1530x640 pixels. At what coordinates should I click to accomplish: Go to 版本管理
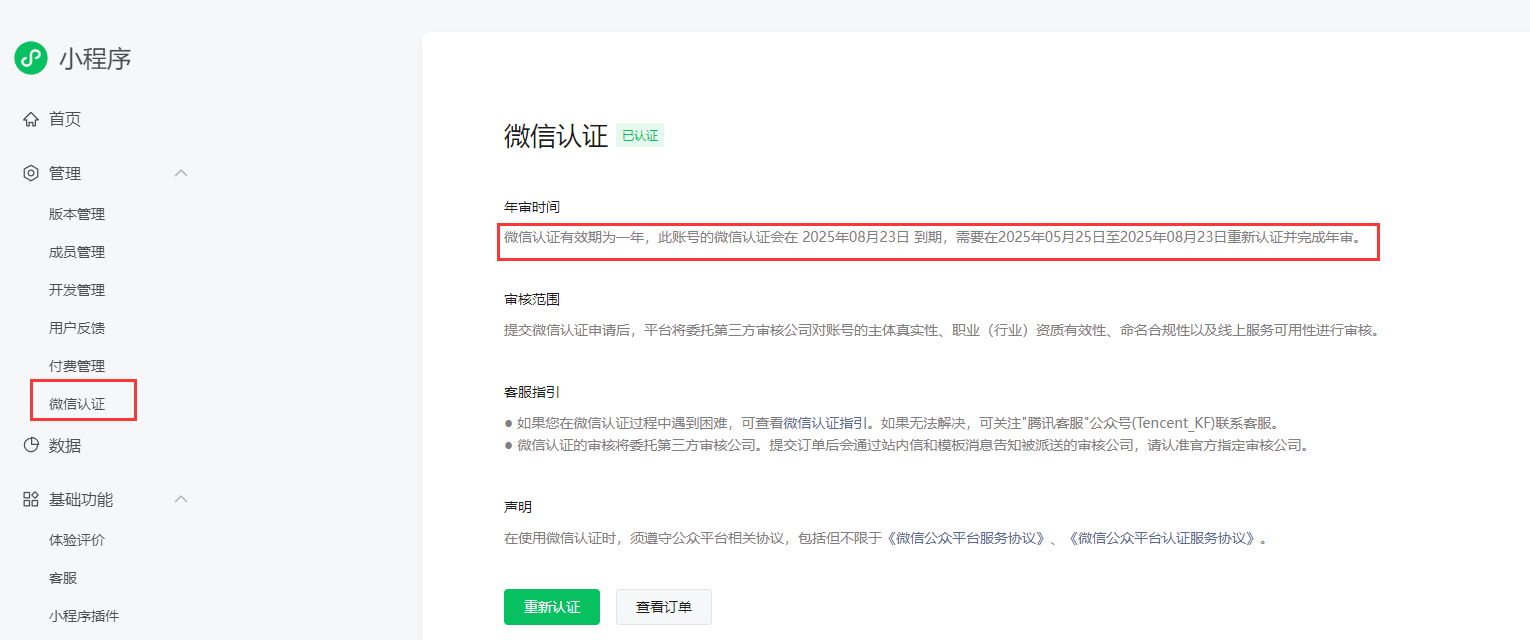click(x=77, y=214)
